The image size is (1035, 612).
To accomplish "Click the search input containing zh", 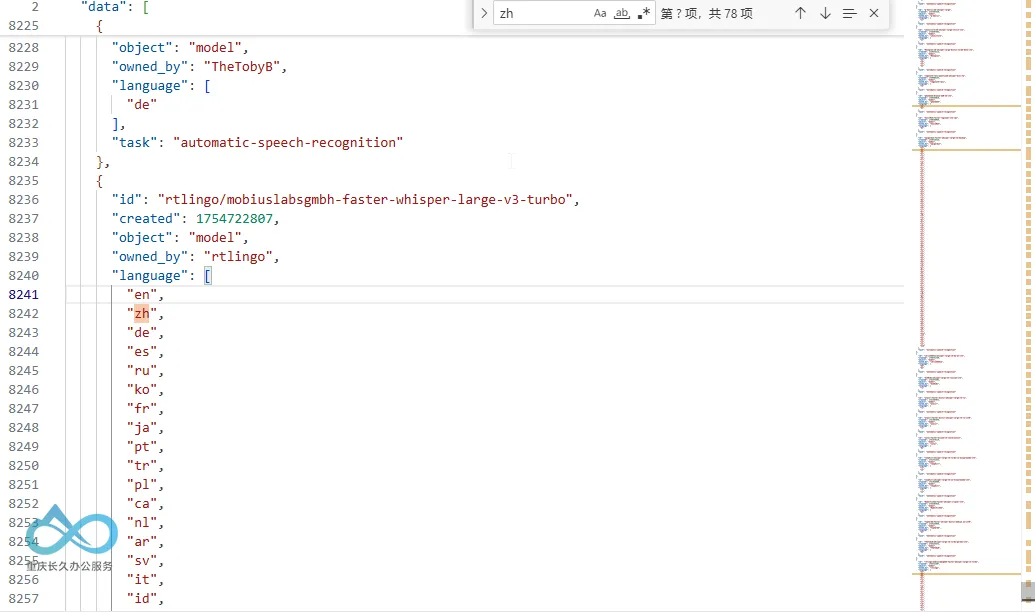I will [x=543, y=13].
